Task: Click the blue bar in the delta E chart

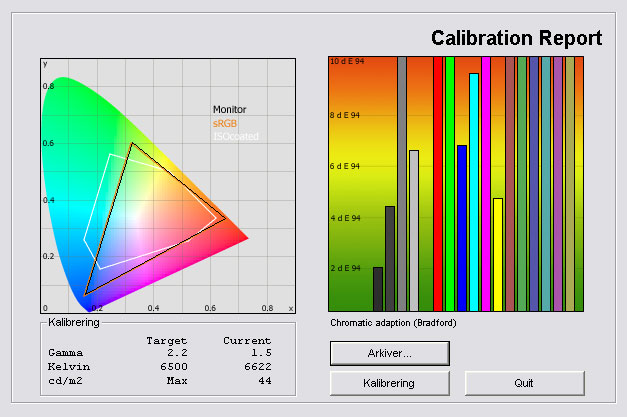Action: click(x=462, y=228)
